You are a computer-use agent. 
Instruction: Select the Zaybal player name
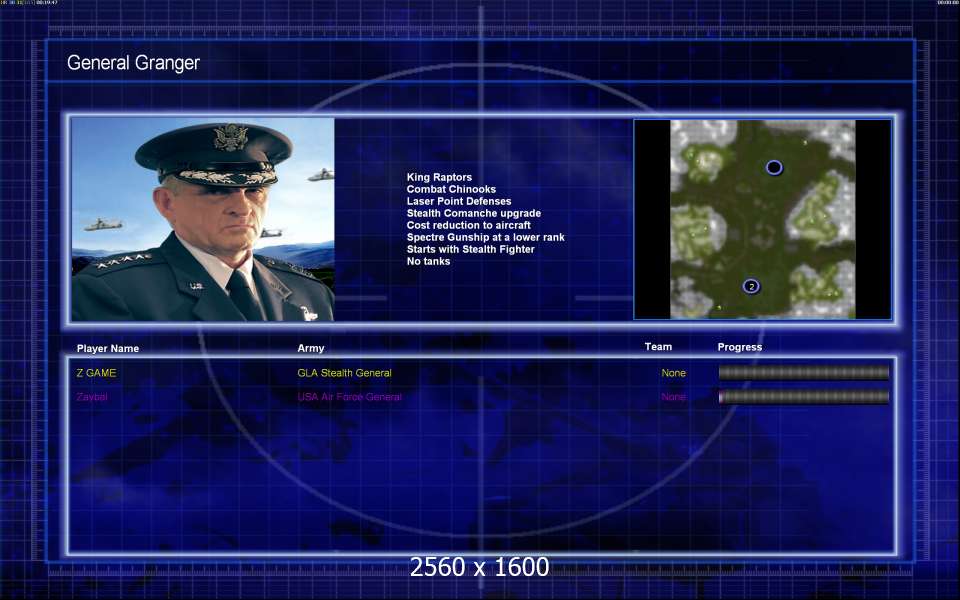[x=92, y=397]
